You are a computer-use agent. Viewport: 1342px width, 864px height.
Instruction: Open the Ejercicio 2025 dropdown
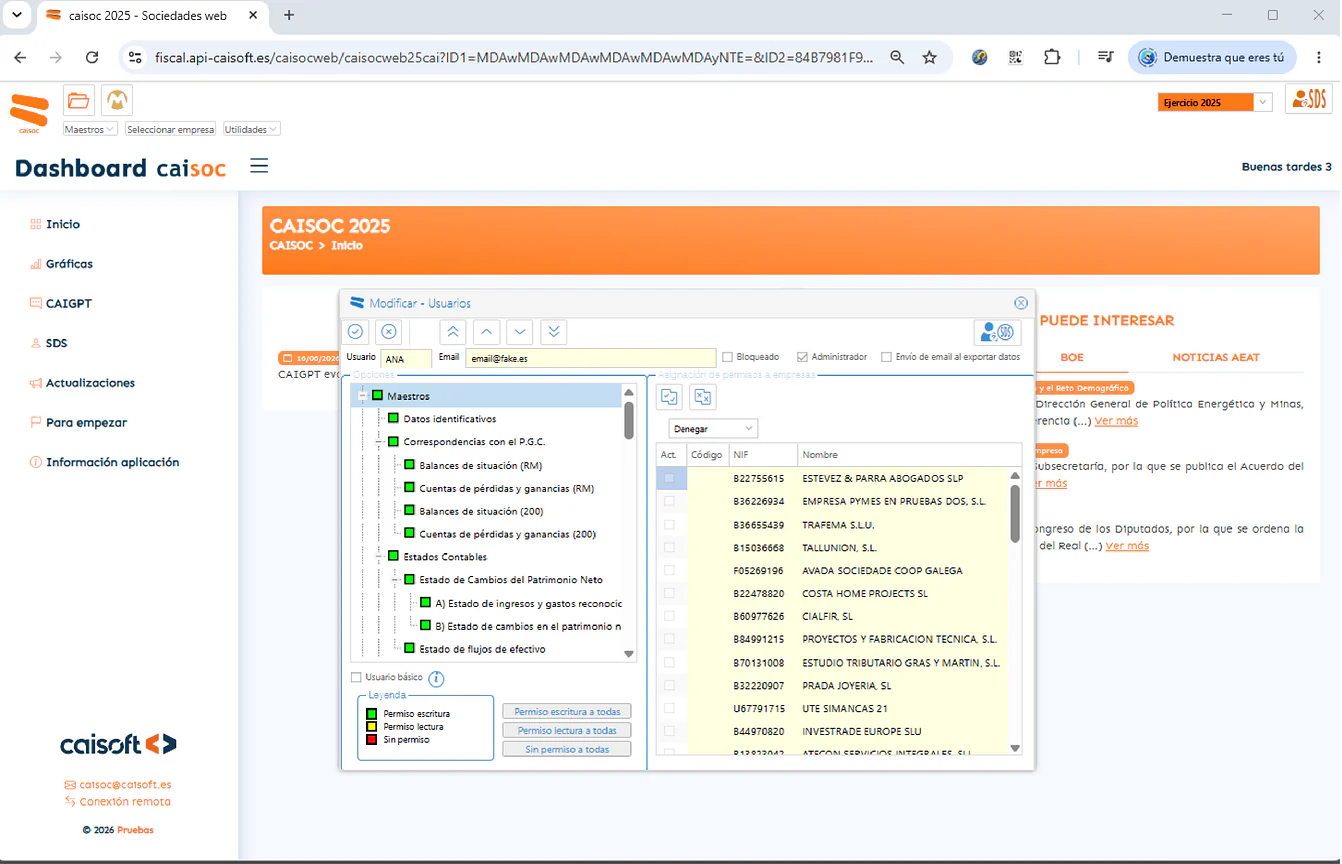point(1214,102)
